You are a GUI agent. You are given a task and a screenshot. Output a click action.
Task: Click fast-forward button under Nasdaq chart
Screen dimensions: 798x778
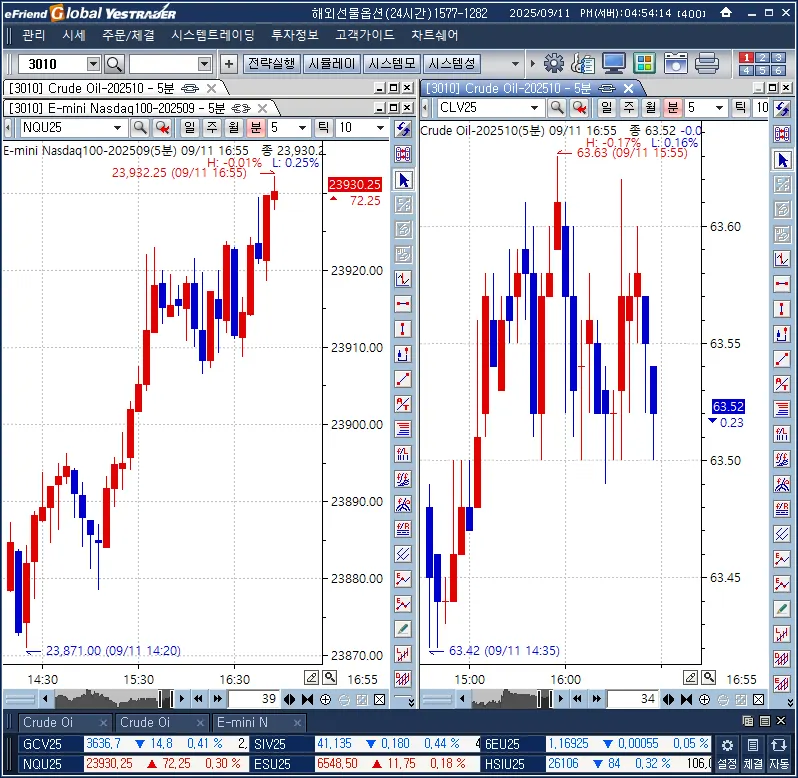[217, 699]
